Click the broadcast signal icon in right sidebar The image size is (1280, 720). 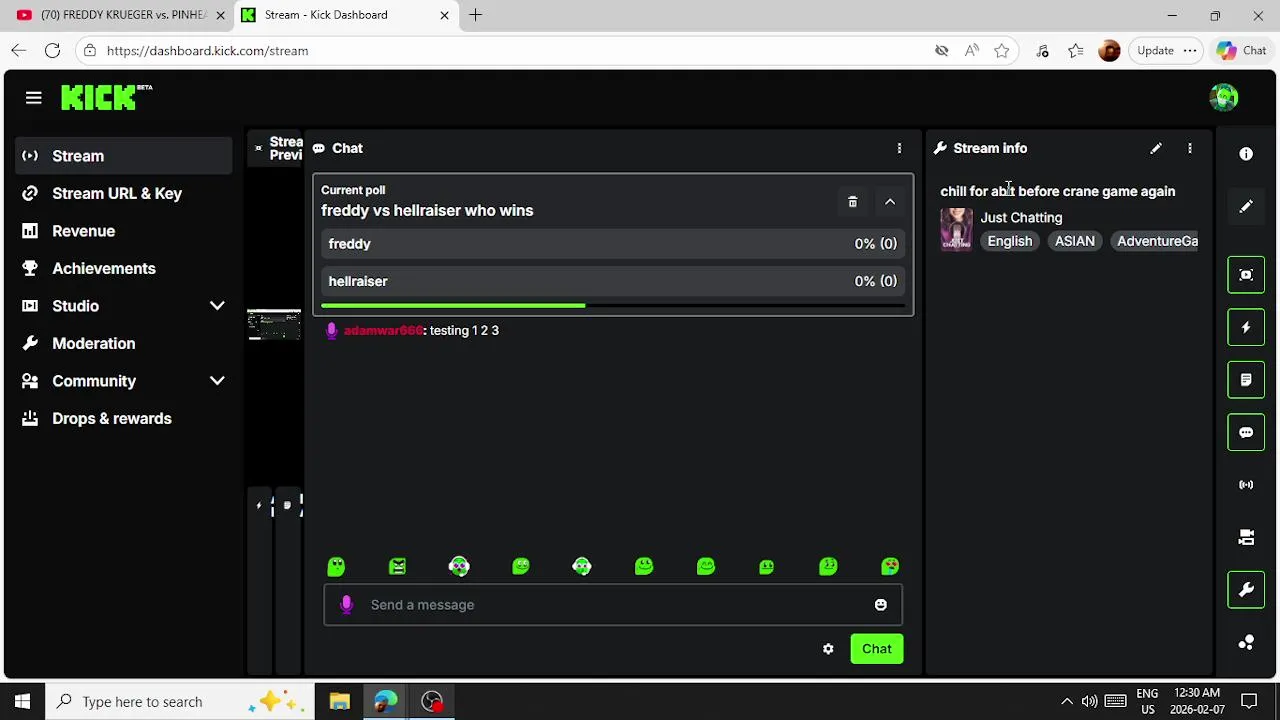(1246, 485)
